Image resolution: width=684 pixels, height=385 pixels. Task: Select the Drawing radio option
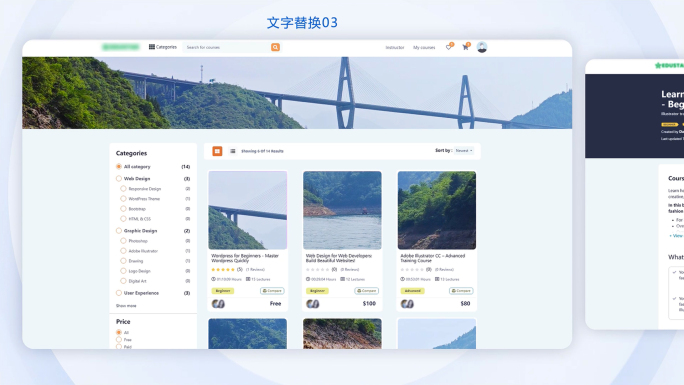[x=123, y=261]
